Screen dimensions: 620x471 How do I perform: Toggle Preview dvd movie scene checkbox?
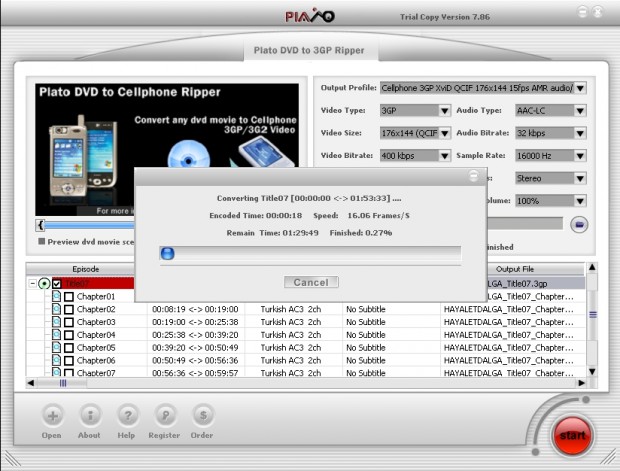coord(42,241)
